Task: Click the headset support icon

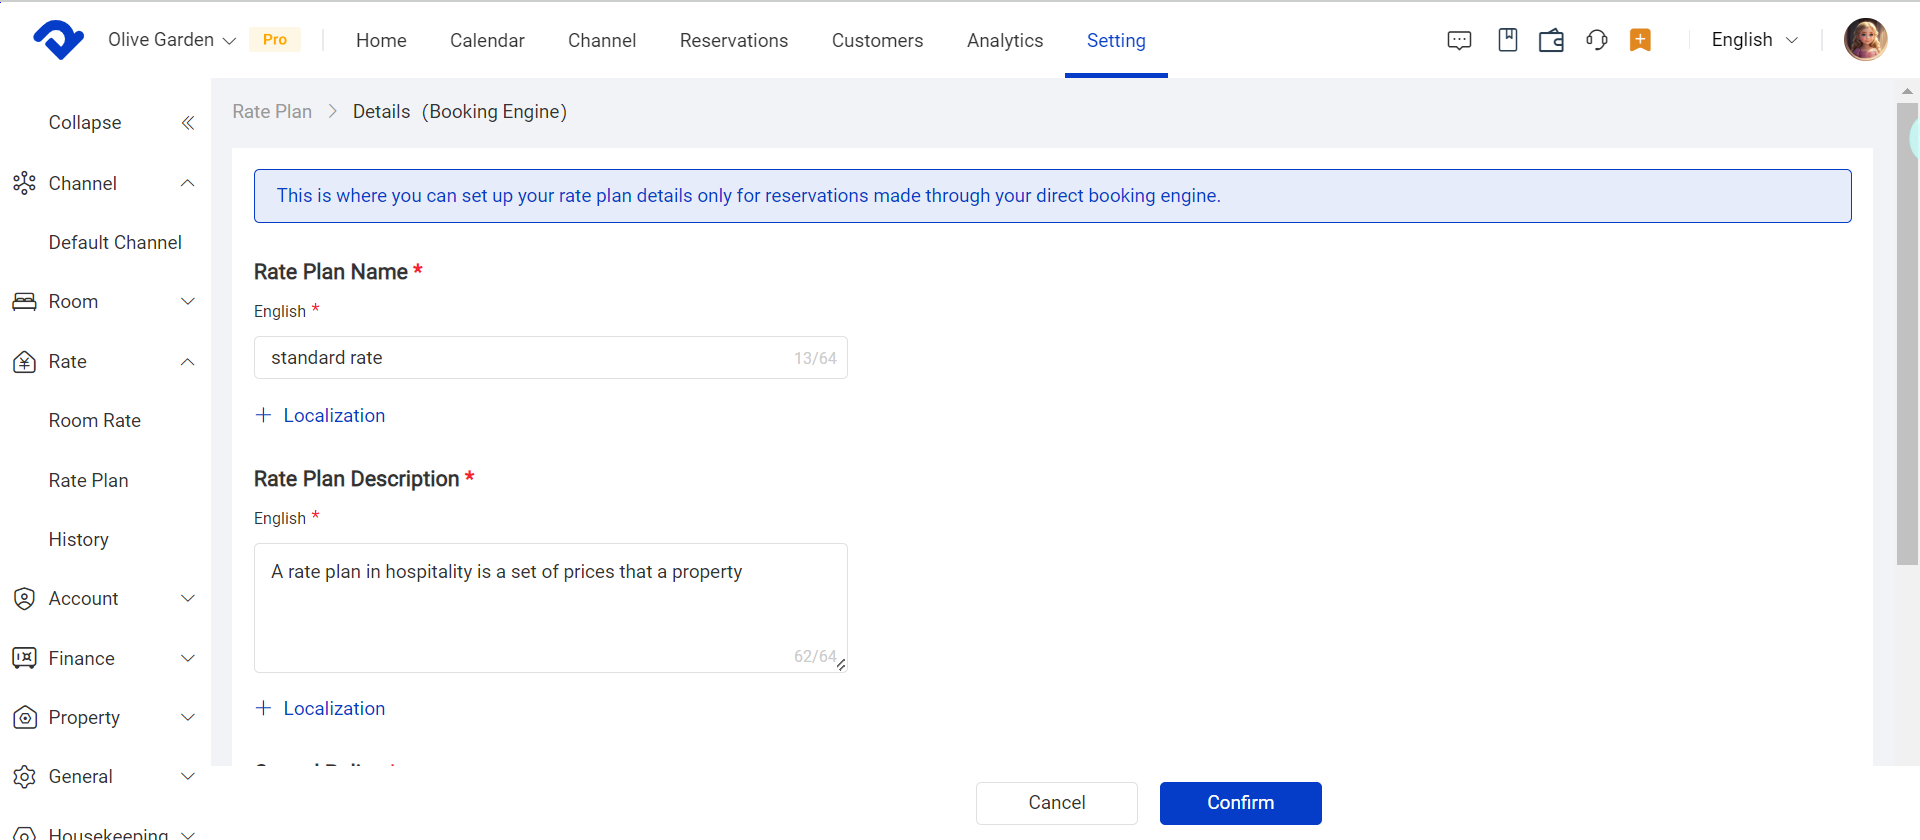Action: pos(1596,40)
